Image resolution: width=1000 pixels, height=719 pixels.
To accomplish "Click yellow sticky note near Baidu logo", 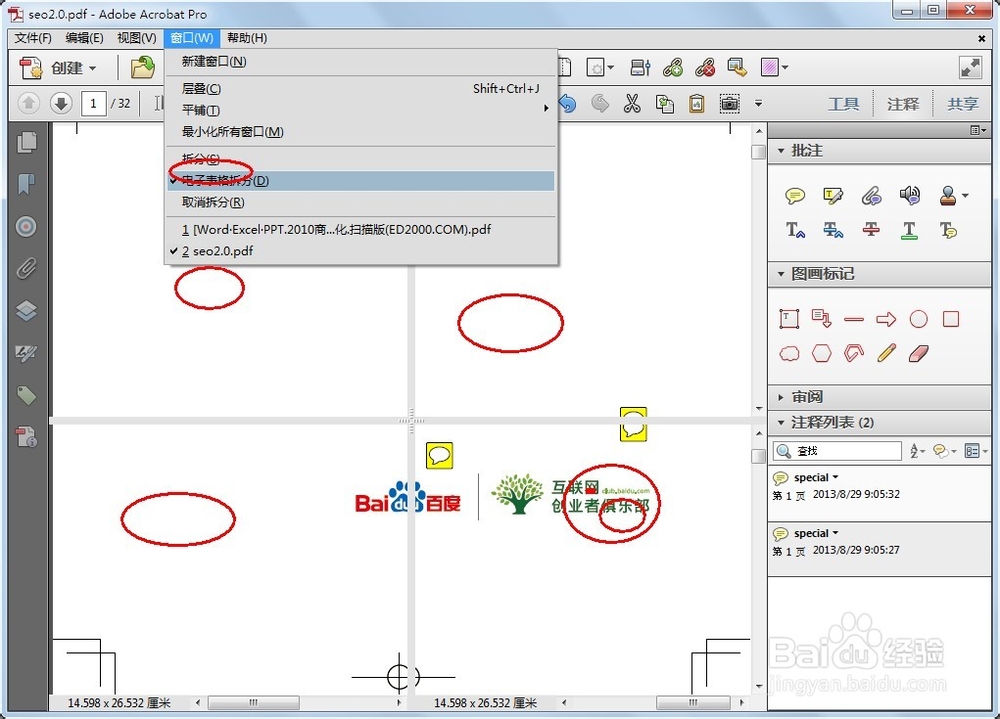I will pos(439,456).
